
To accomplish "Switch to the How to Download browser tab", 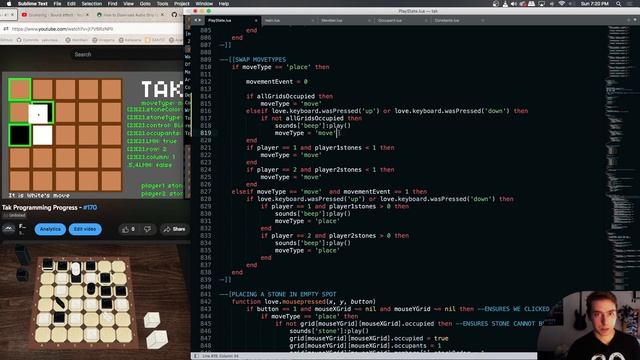I will pyautogui.click(x=130, y=15).
